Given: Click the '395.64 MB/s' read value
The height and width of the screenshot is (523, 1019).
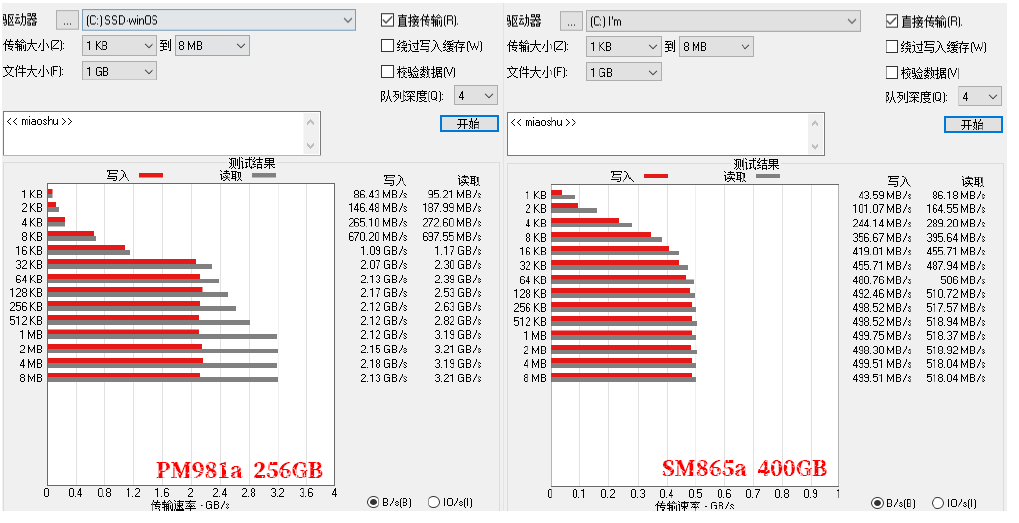Looking at the screenshot, I should point(956,237).
